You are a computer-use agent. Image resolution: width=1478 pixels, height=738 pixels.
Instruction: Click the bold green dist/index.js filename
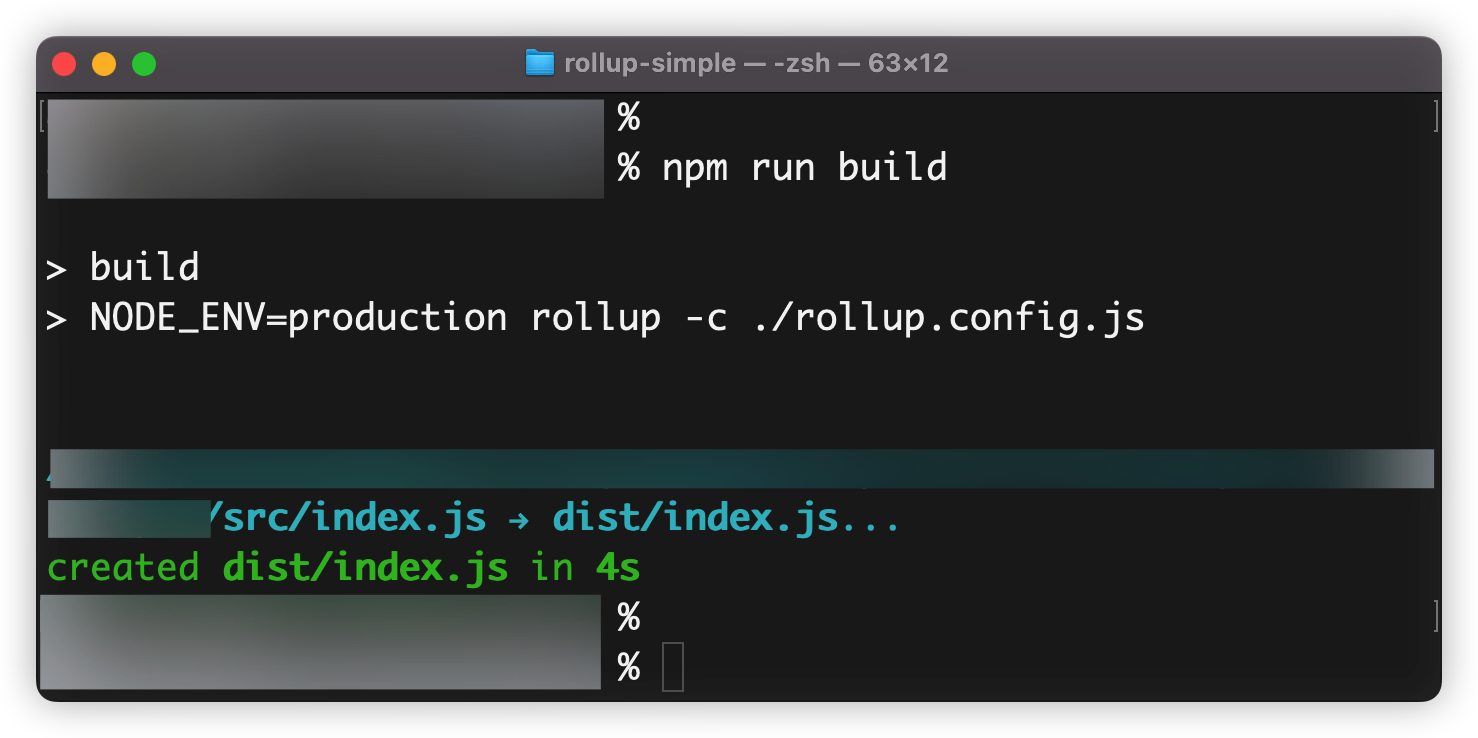point(365,569)
